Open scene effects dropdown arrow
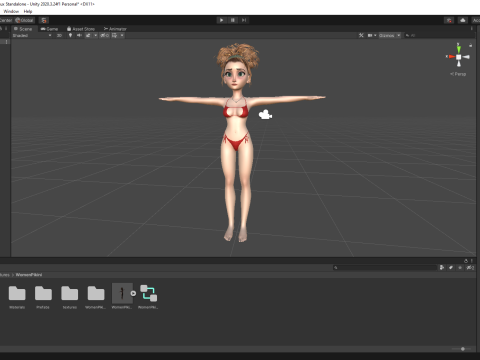This screenshot has width=480, height=360. coord(95,35)
